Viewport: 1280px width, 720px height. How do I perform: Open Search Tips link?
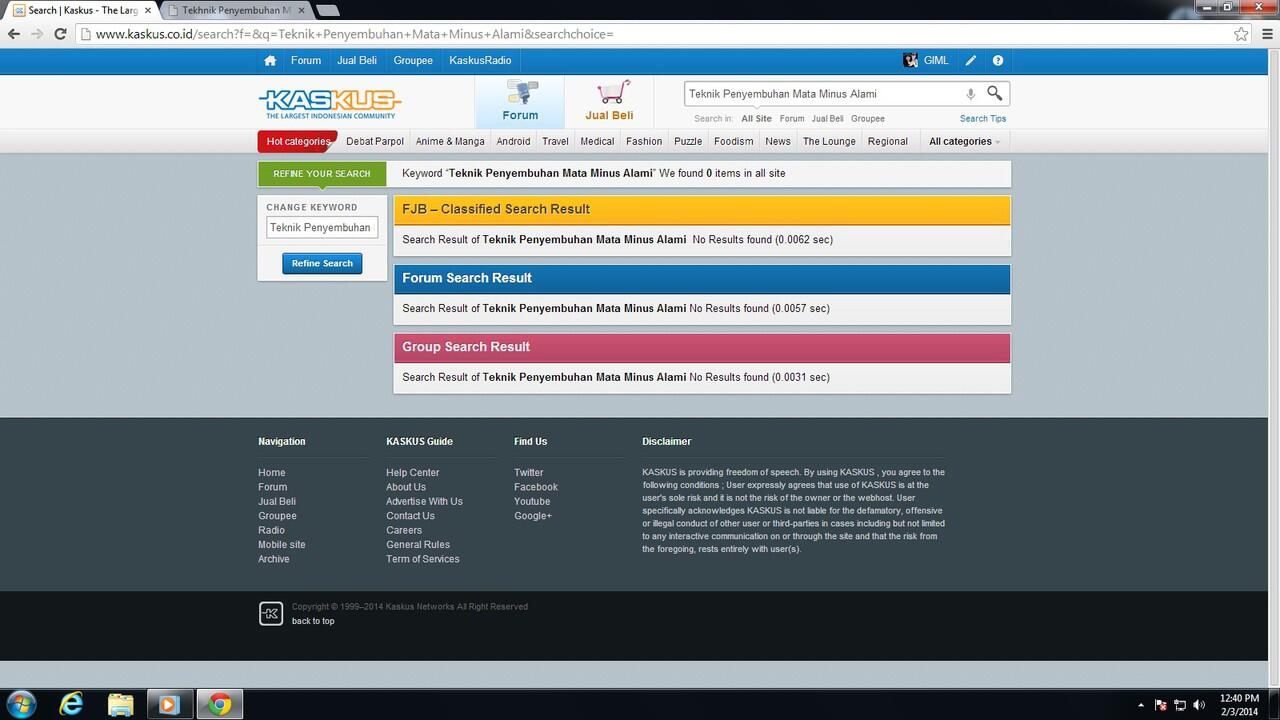(x=983, y=118)
